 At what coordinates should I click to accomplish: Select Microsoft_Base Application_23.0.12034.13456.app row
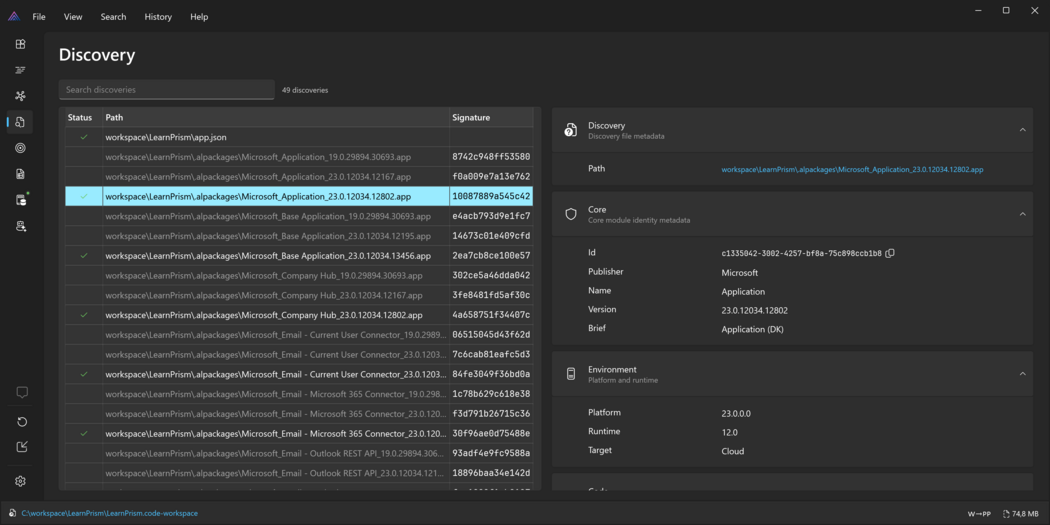tap(299, 256)
